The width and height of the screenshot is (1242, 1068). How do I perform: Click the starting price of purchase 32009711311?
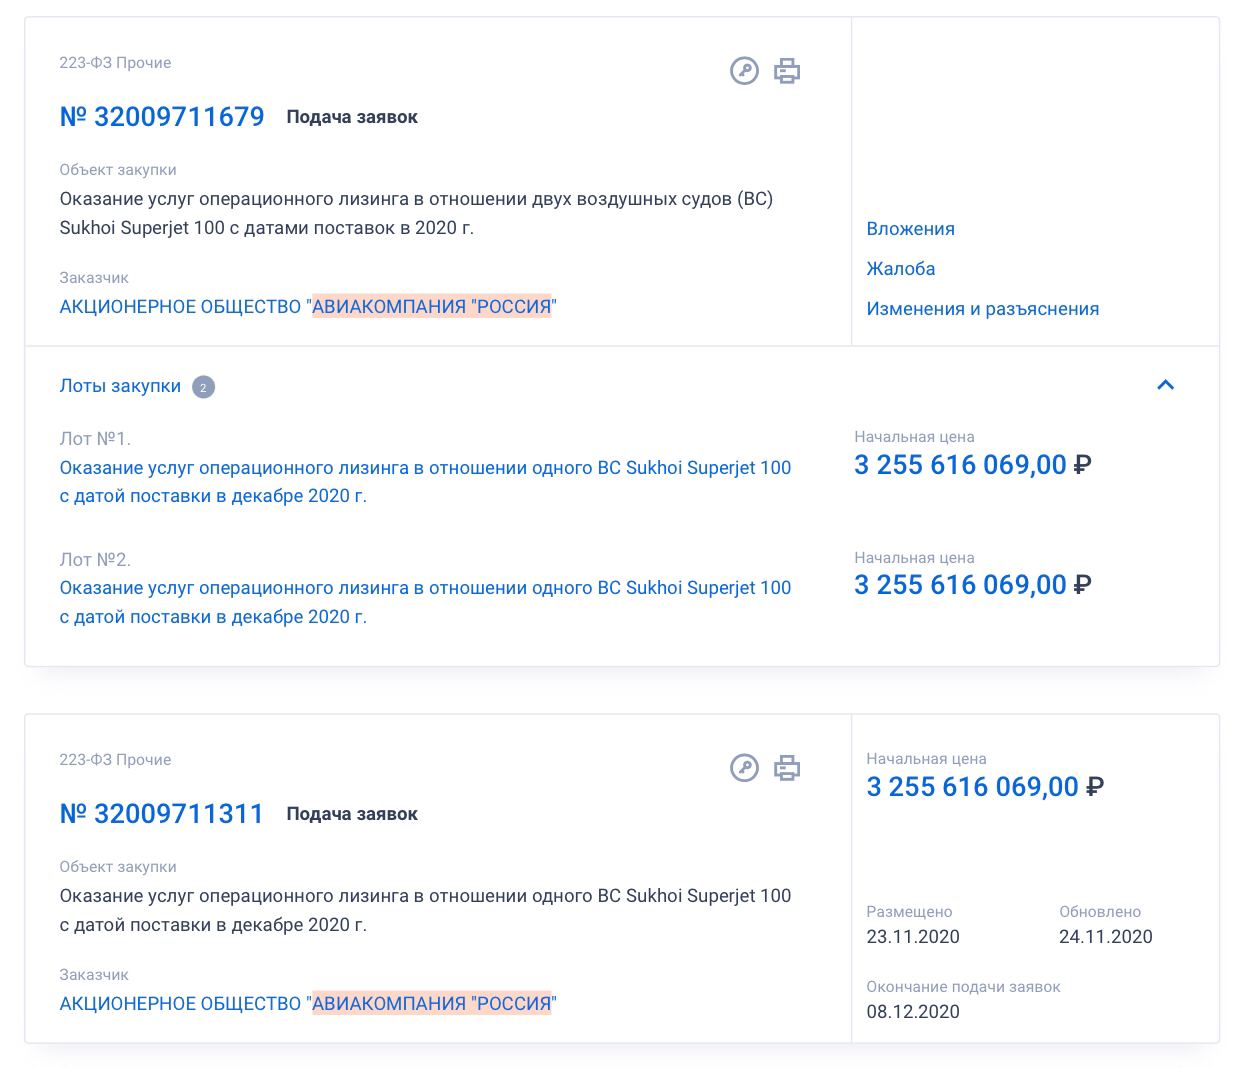(984, 787)
